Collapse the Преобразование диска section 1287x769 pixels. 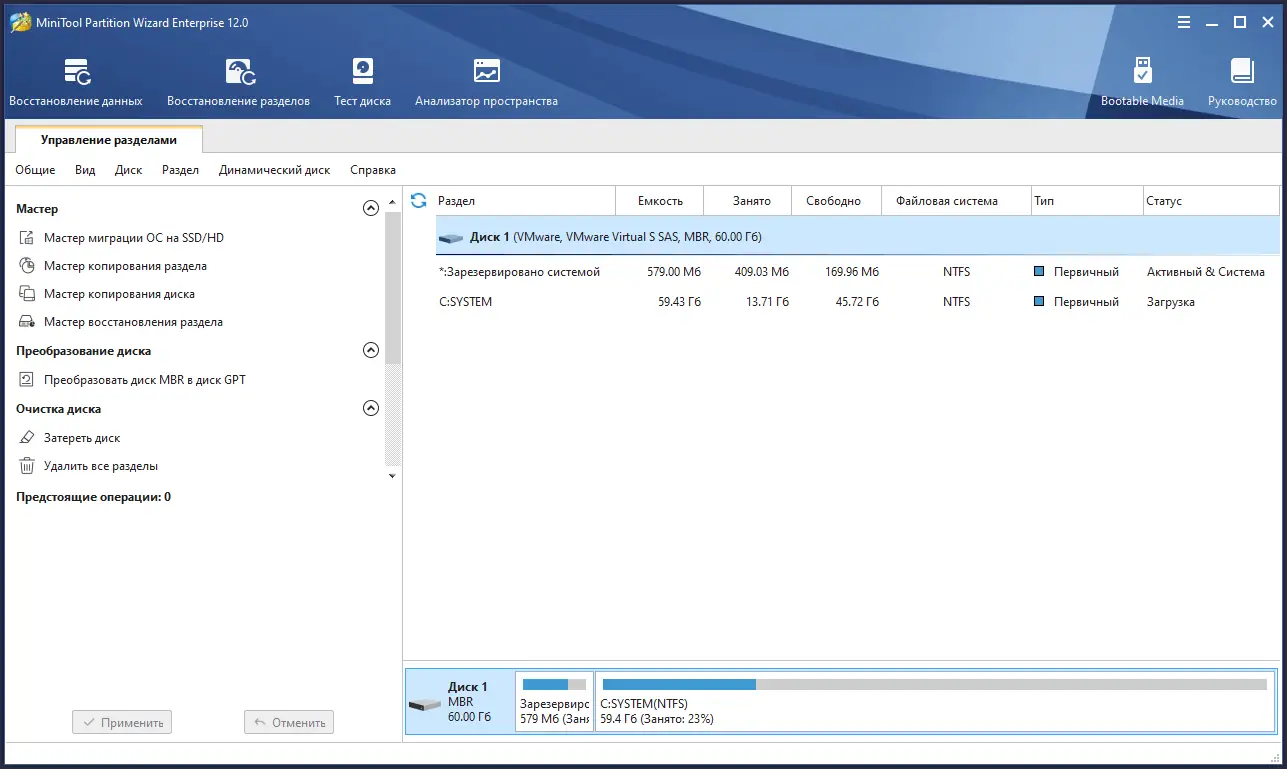371,351
